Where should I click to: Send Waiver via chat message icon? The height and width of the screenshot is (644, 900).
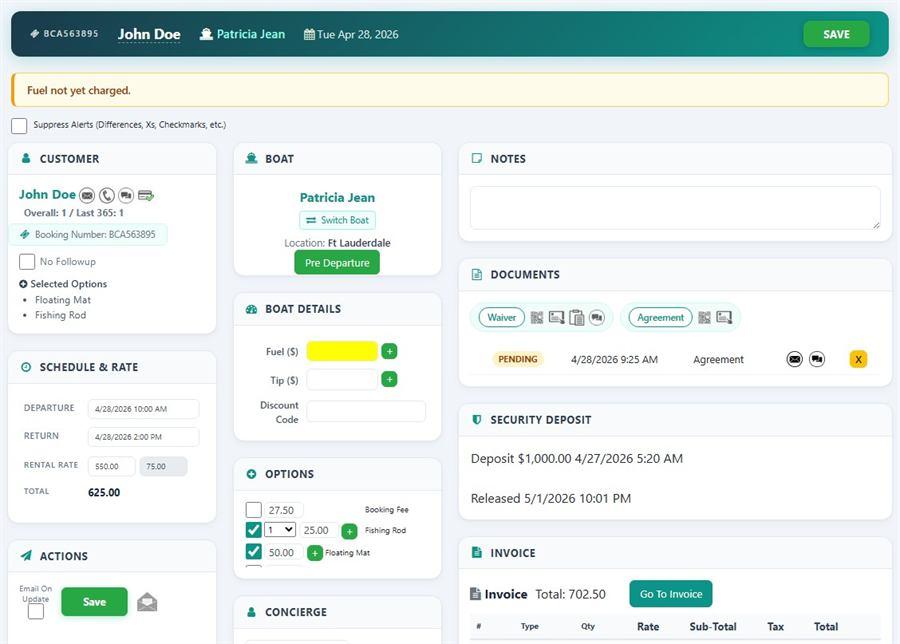(597, 317)
